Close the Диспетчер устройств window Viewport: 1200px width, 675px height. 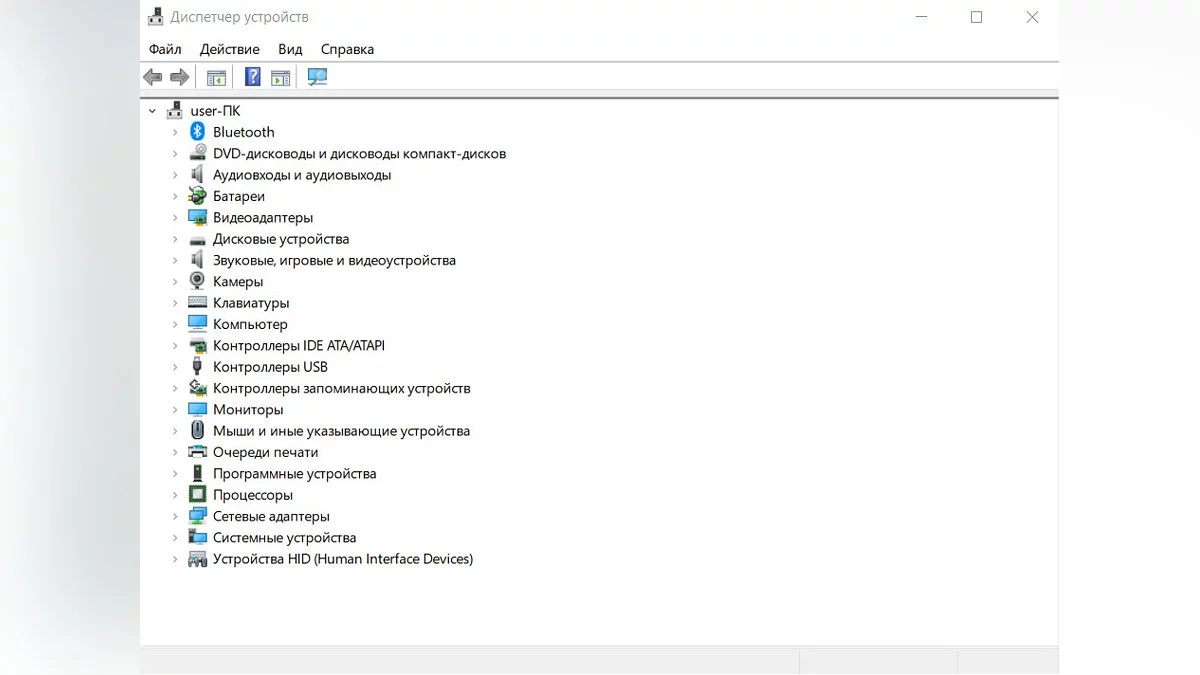tap(1032, 17)
